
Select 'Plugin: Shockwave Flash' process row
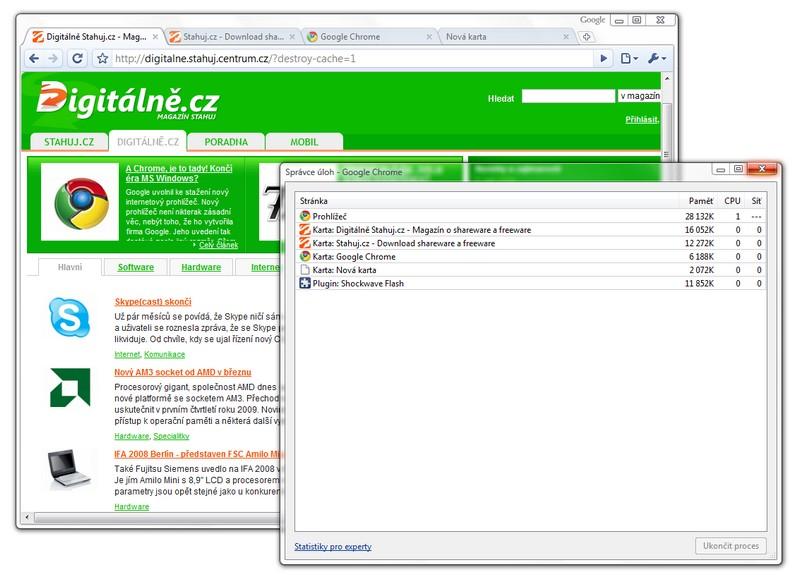point(531,283)
